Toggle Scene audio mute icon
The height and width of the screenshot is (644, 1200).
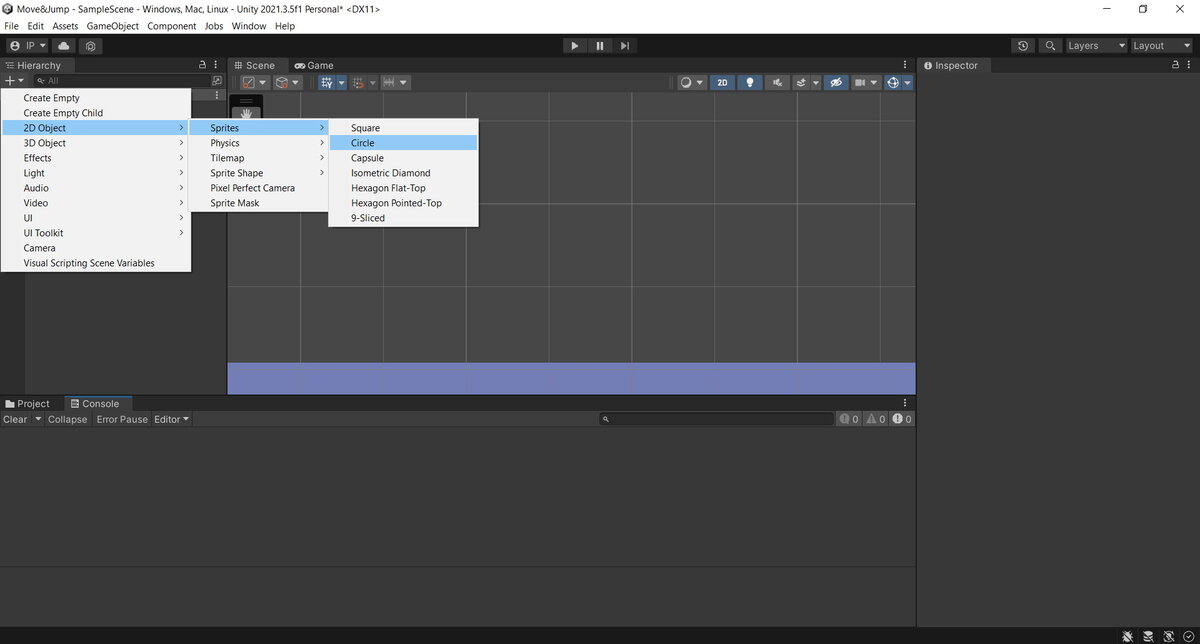click(777, 83)
